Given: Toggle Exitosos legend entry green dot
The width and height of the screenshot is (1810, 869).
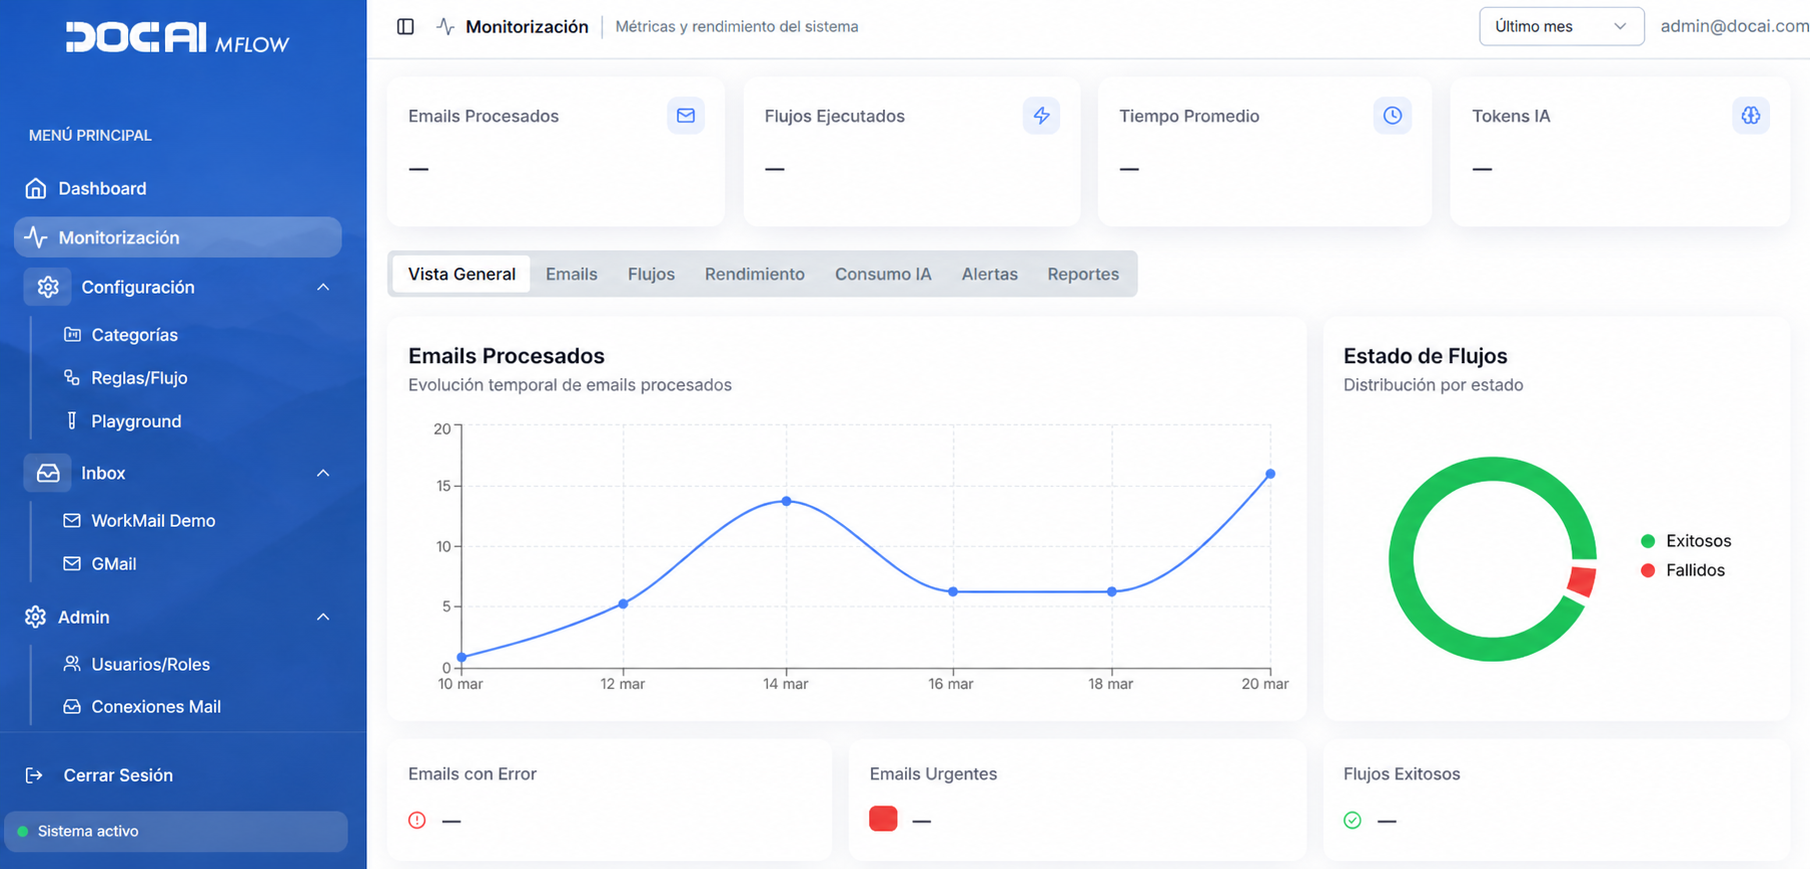Looking at the screenshot, I should pos(1648,541).
